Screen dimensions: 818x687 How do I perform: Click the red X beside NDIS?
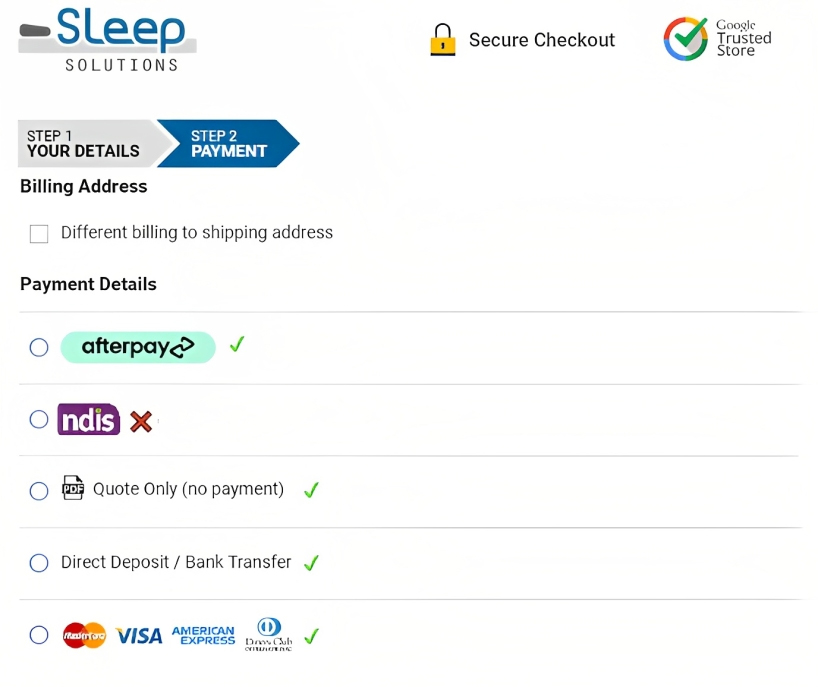pyautogui.click(x=141, y=421)
